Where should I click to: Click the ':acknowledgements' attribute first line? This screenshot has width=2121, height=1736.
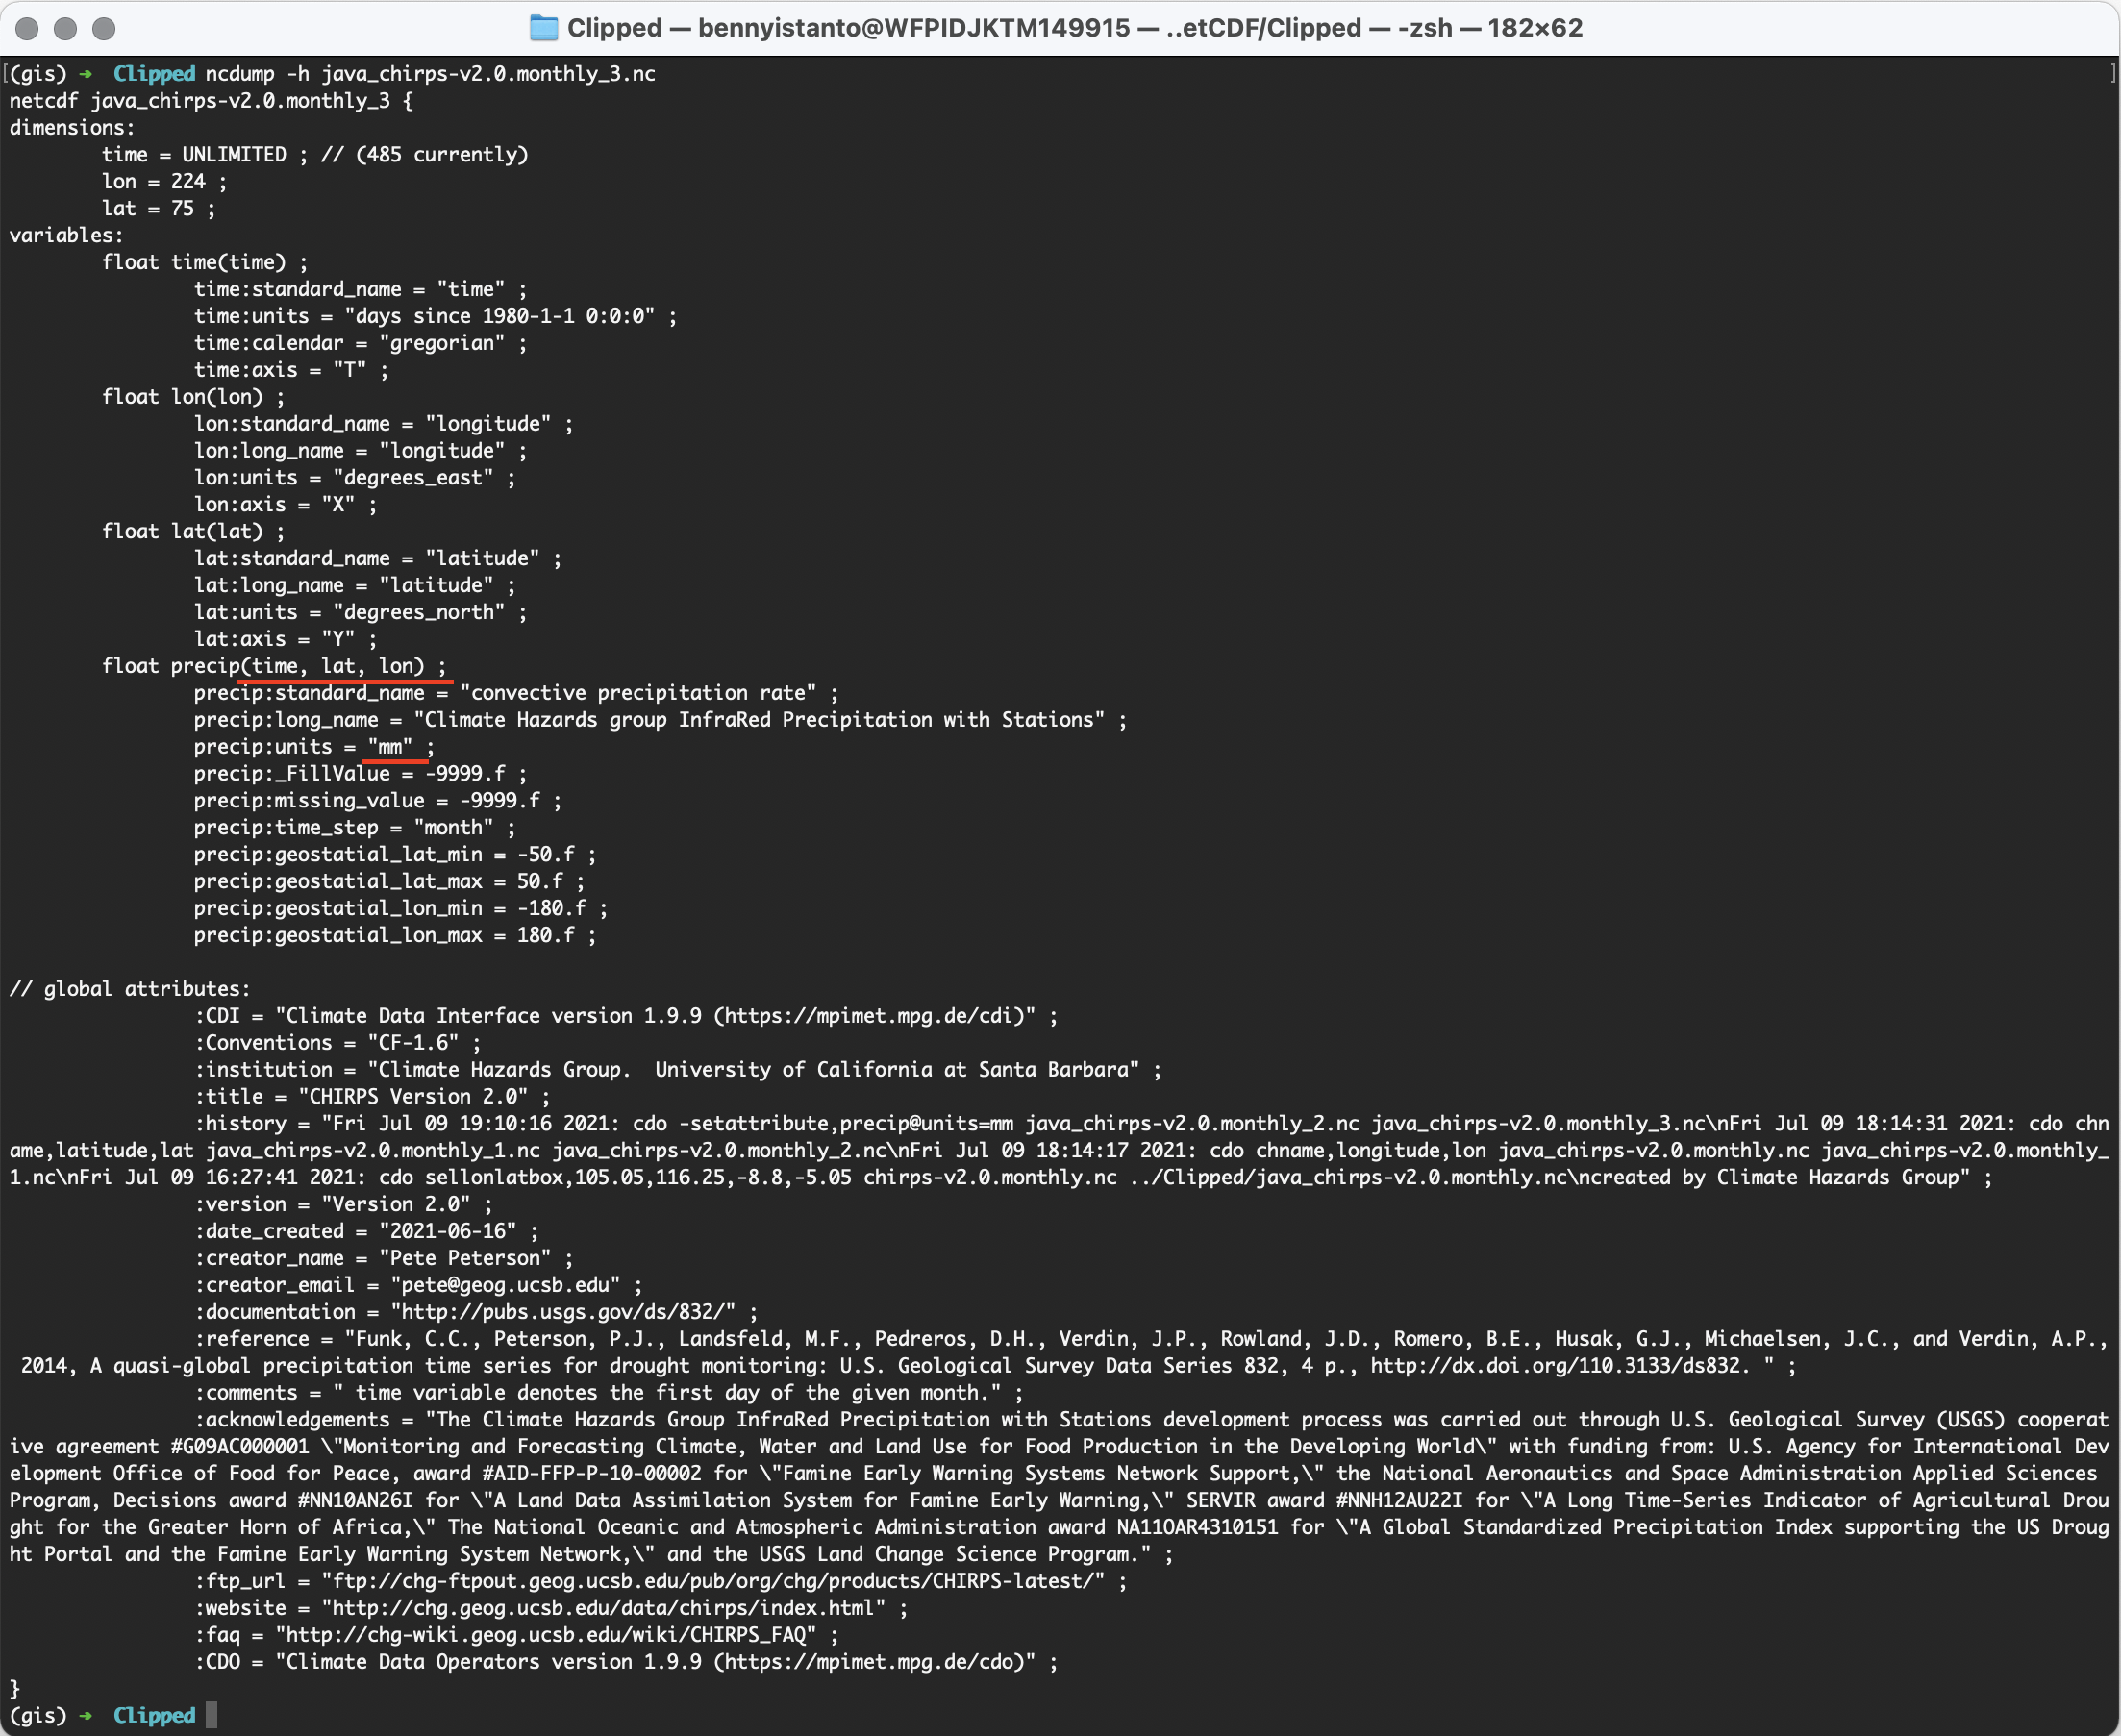click(1152, 1421)
